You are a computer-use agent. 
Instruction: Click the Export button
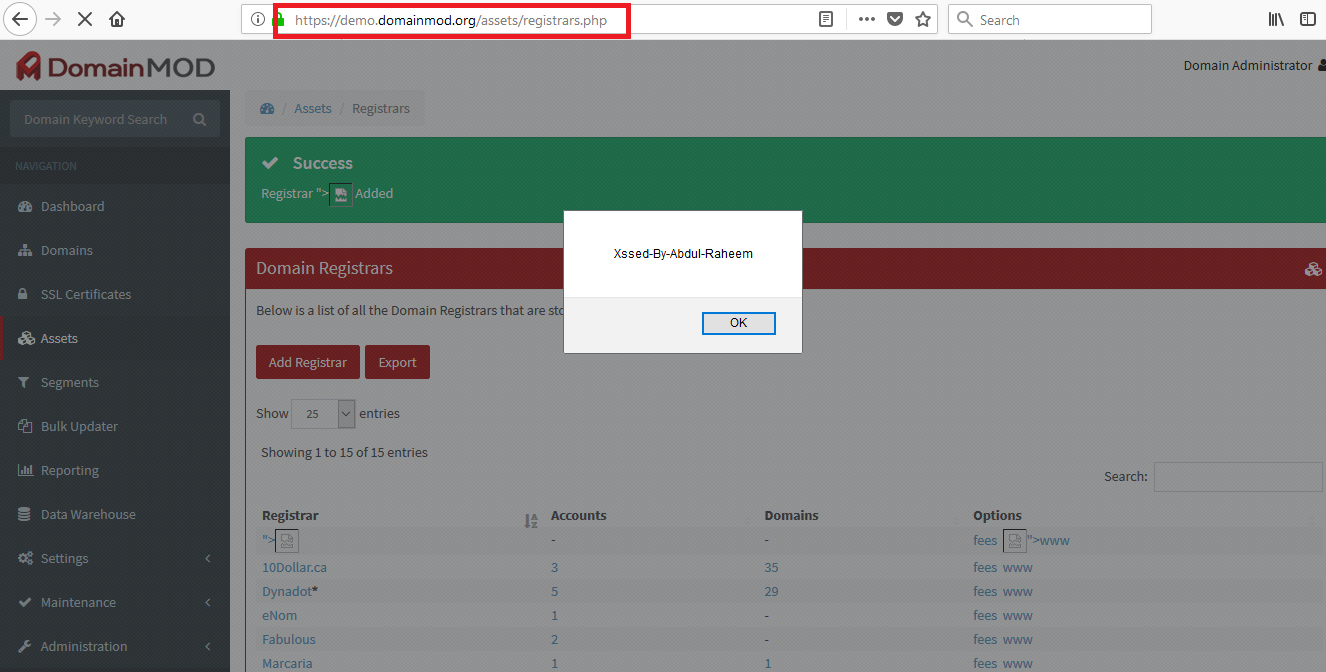(x=397, y=362)
